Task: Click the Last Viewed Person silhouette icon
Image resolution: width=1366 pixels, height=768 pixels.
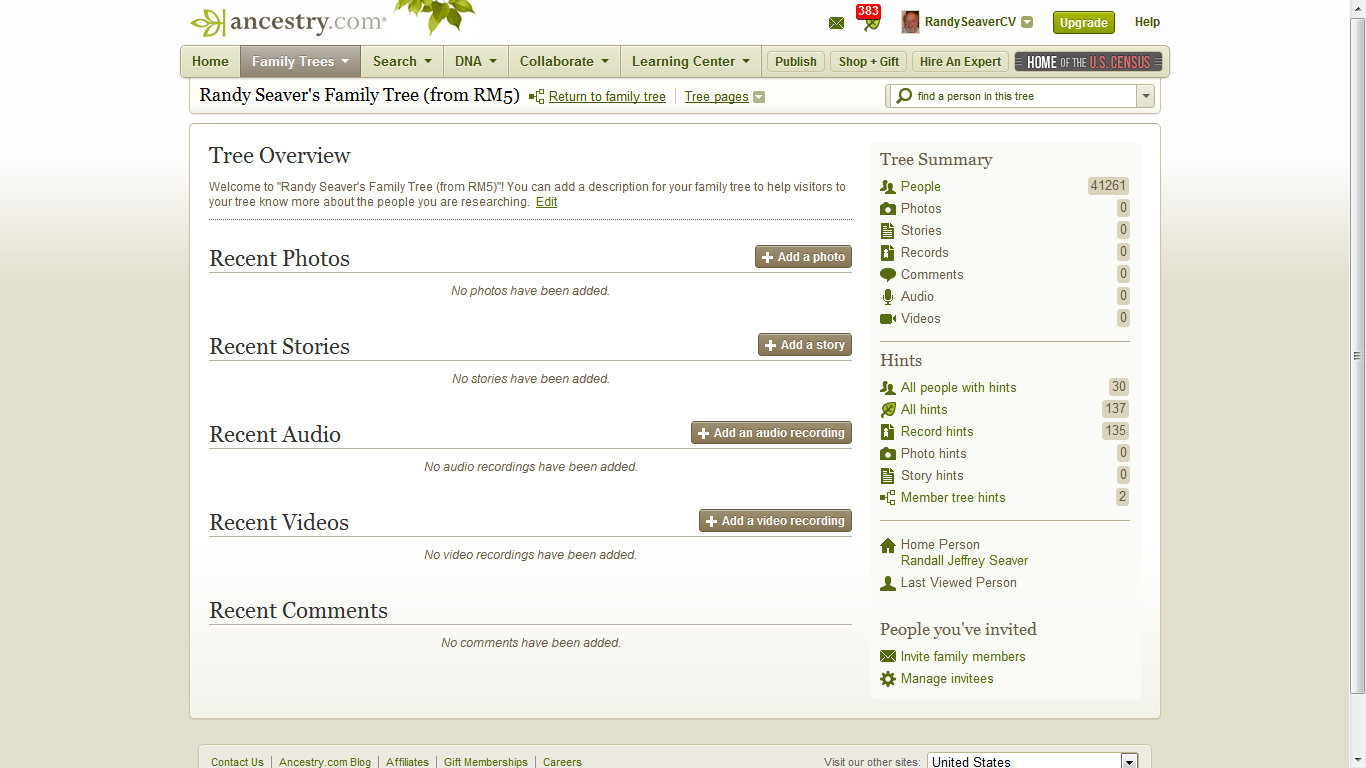Action: point(888,583)
